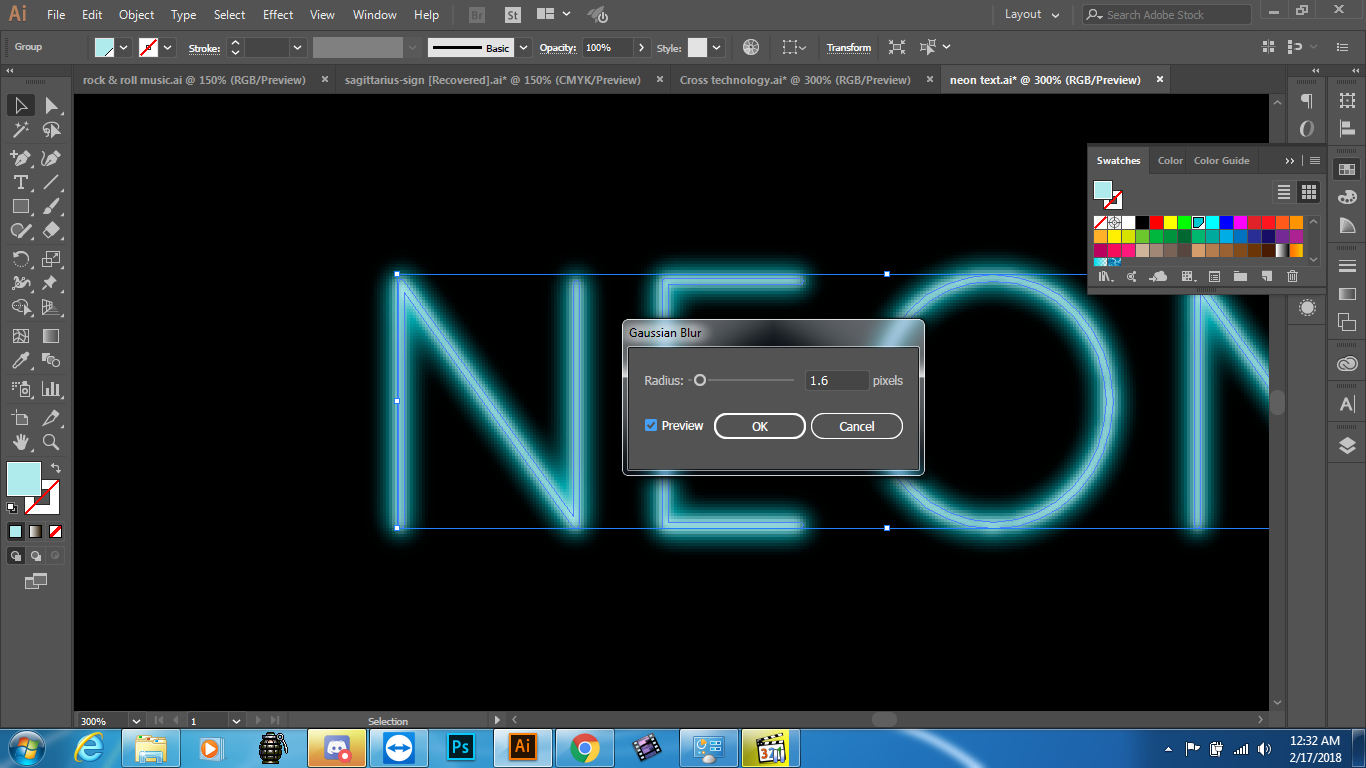1366x768 pixels.
Task: Pick the Zoom tool in toolbar
Action: pyautogui.click(x=51, y=441)
